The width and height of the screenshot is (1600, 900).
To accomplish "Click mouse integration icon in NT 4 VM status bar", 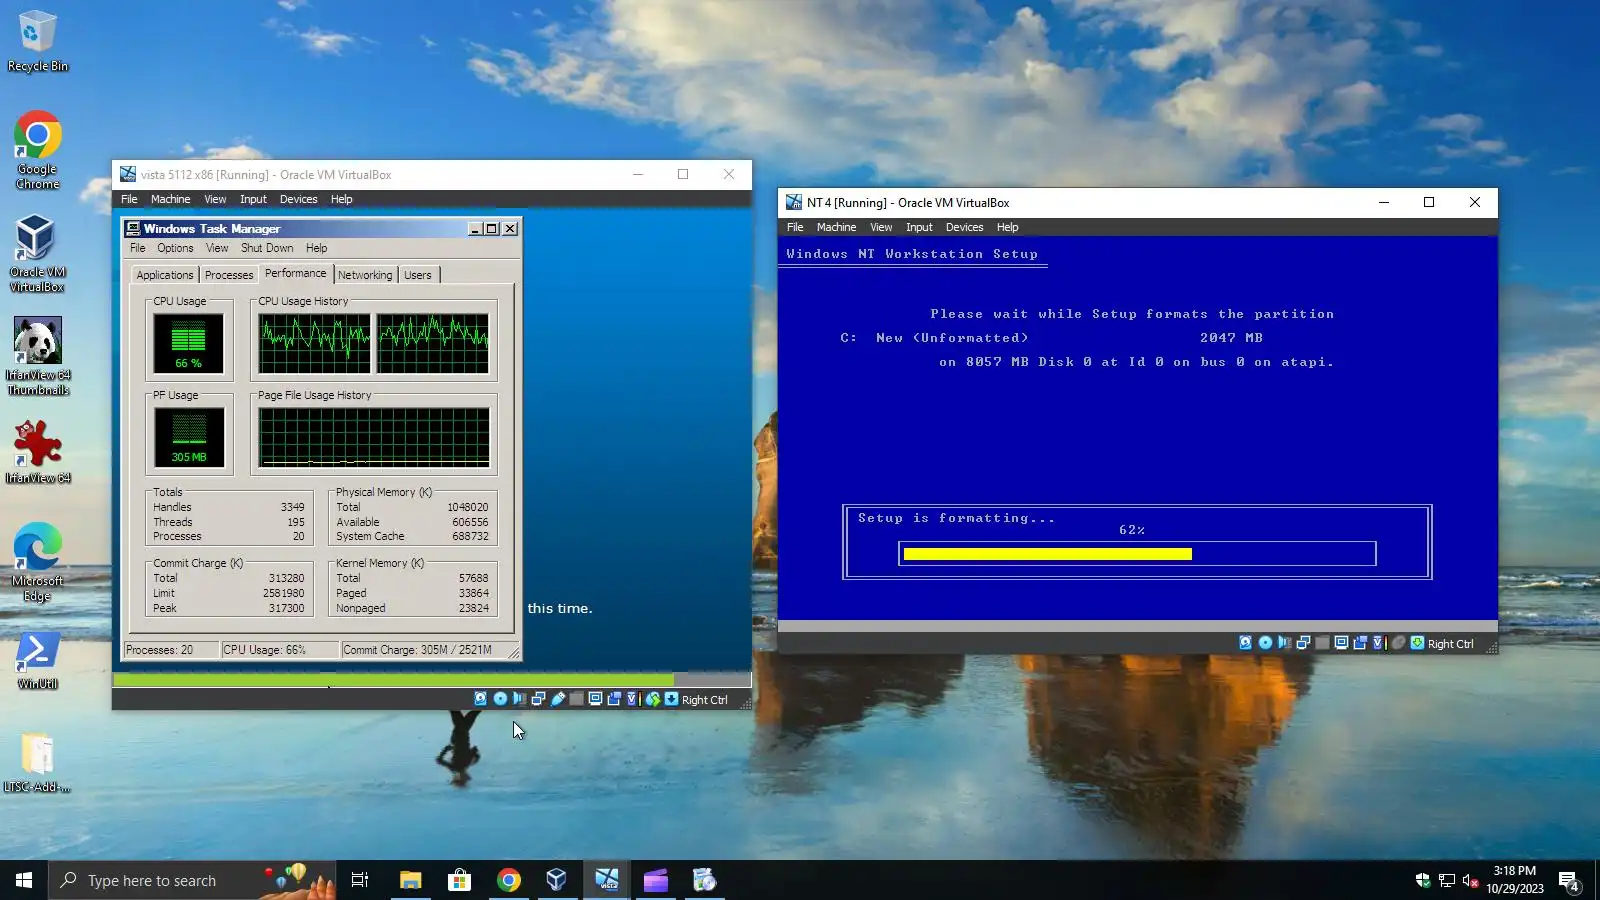I will point(1398,643).
